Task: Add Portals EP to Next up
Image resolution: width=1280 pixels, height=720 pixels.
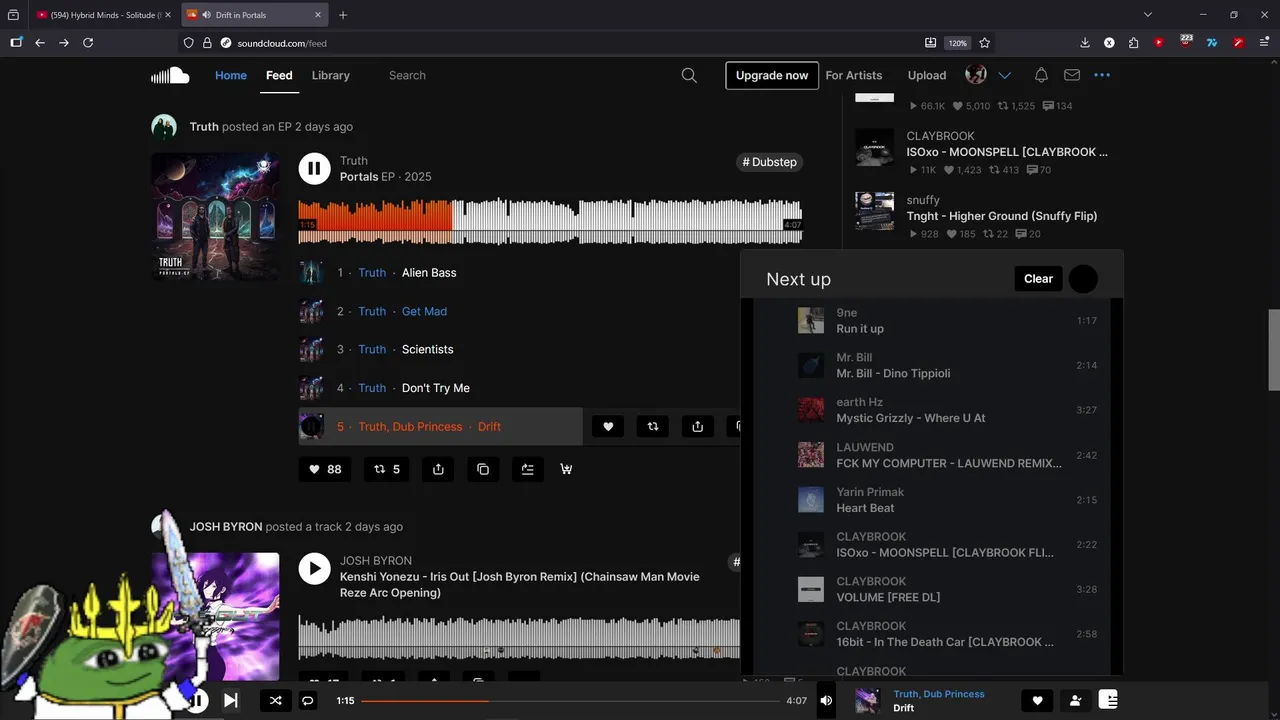Action: click(528, 469)
